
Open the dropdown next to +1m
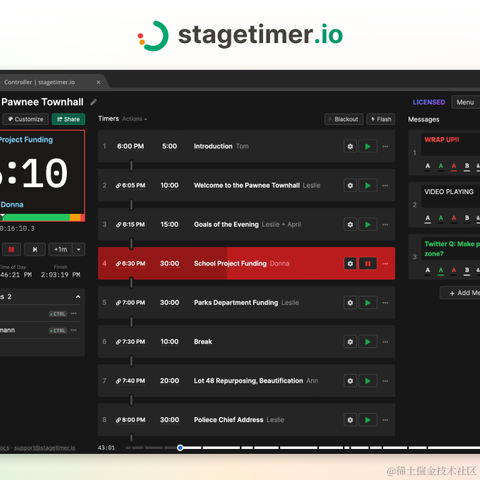(x=79, y=249)
